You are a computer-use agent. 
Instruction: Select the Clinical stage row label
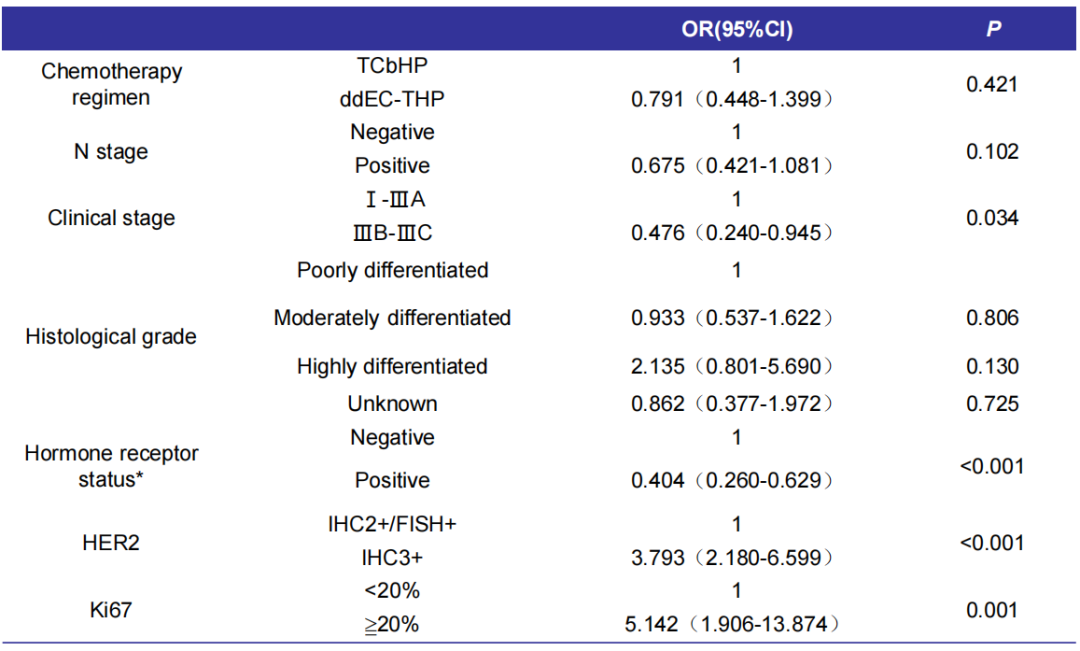pyautogui.click(x=111, y=218)
